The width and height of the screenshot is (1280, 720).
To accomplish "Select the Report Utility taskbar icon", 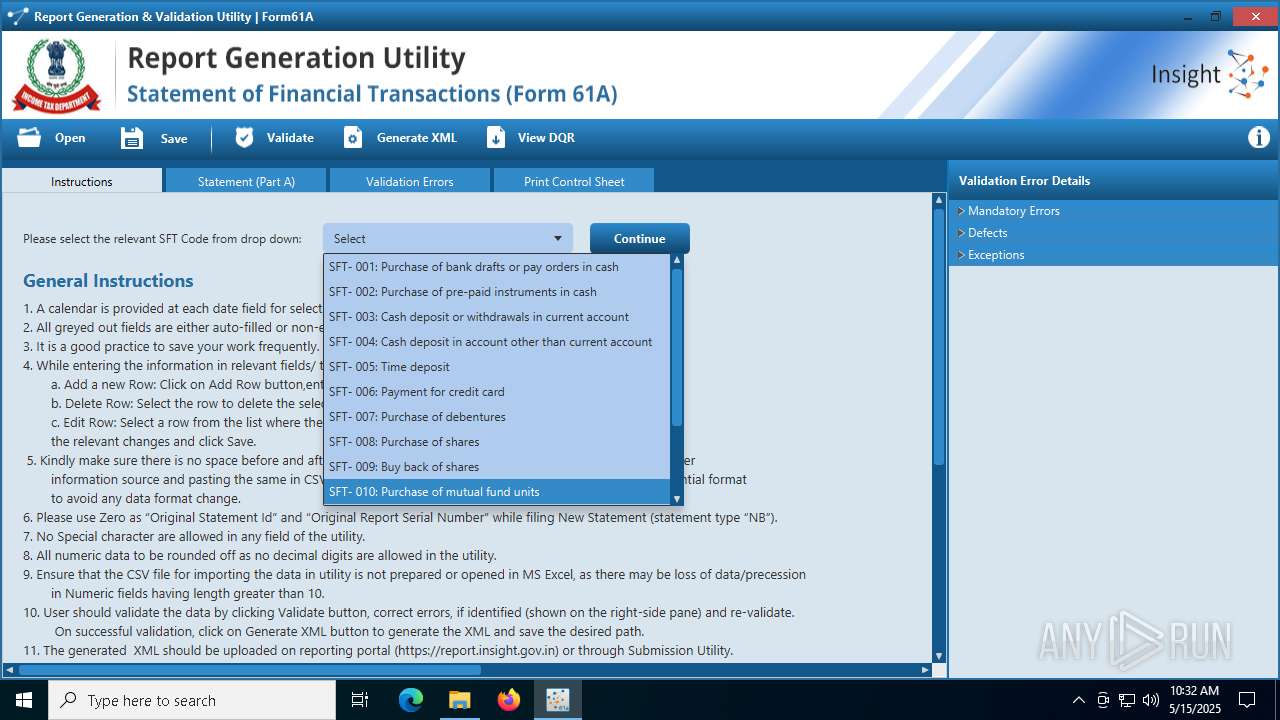I will [557, 700].
